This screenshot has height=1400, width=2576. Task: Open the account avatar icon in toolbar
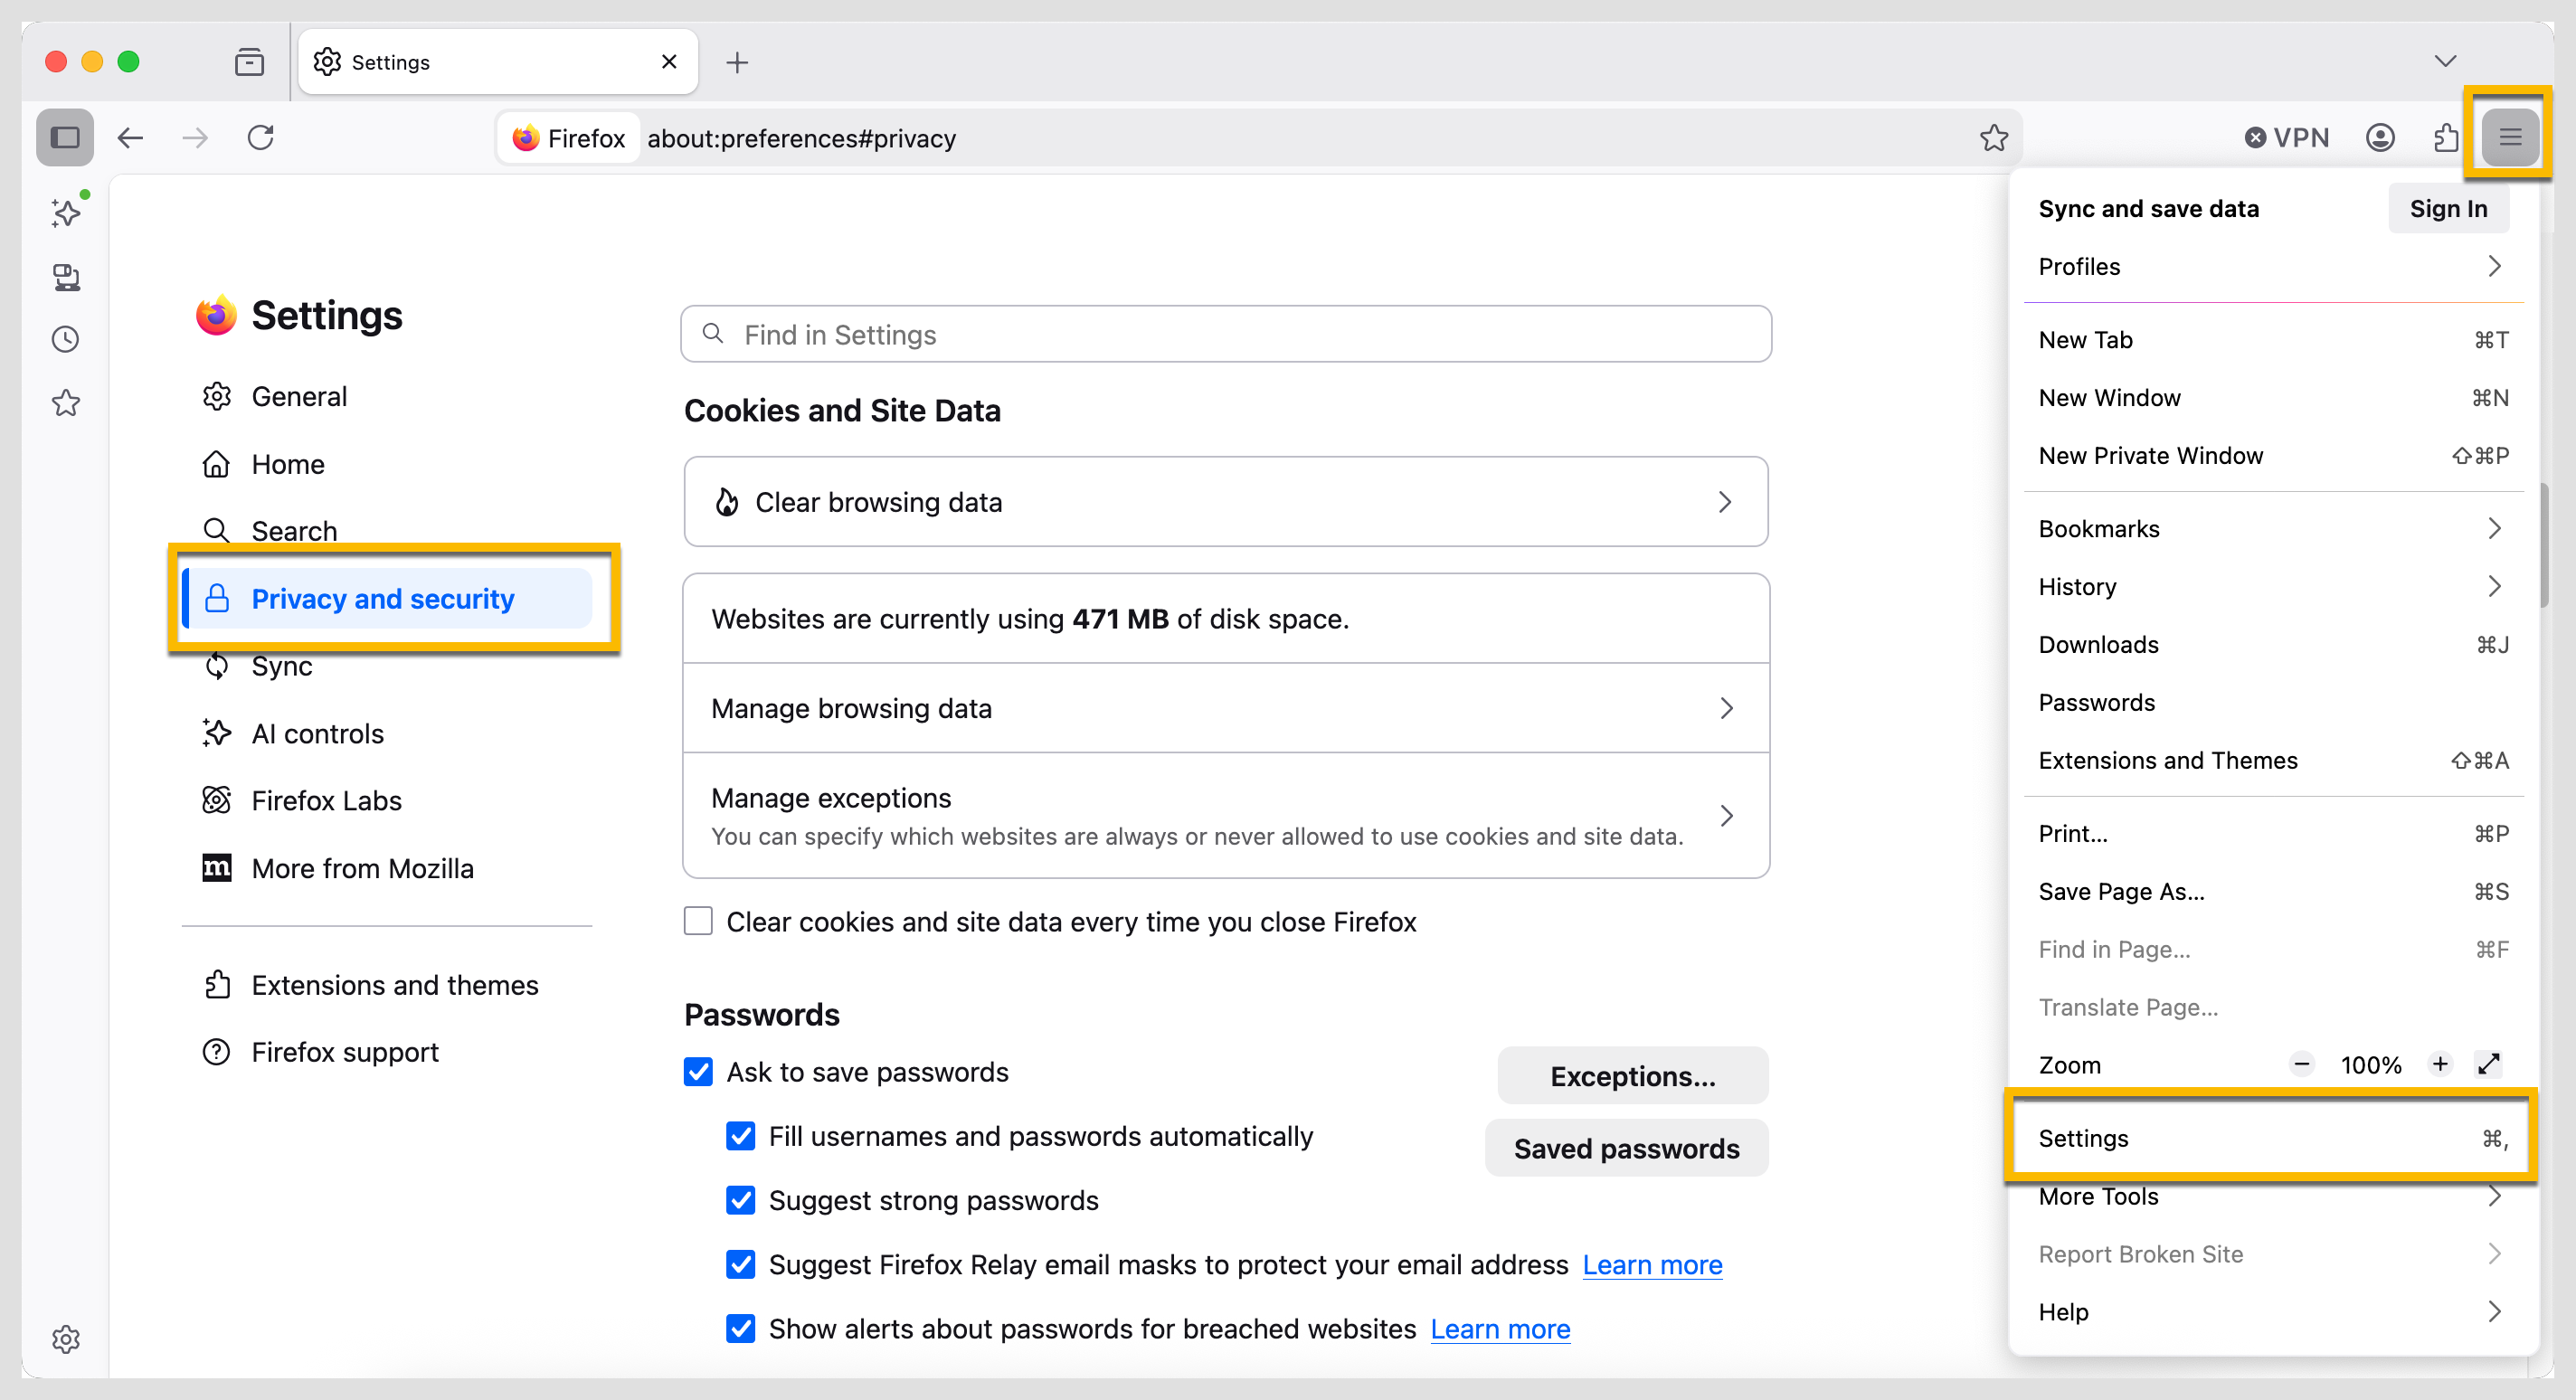2380,137
